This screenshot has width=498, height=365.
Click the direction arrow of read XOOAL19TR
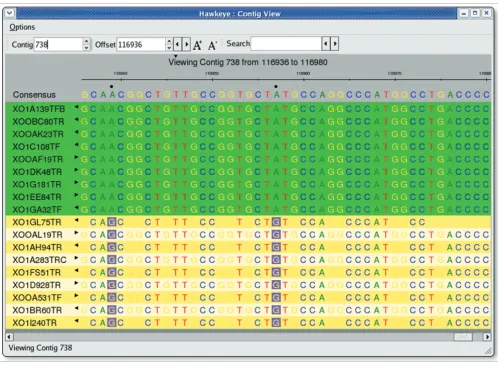[76, 233]
